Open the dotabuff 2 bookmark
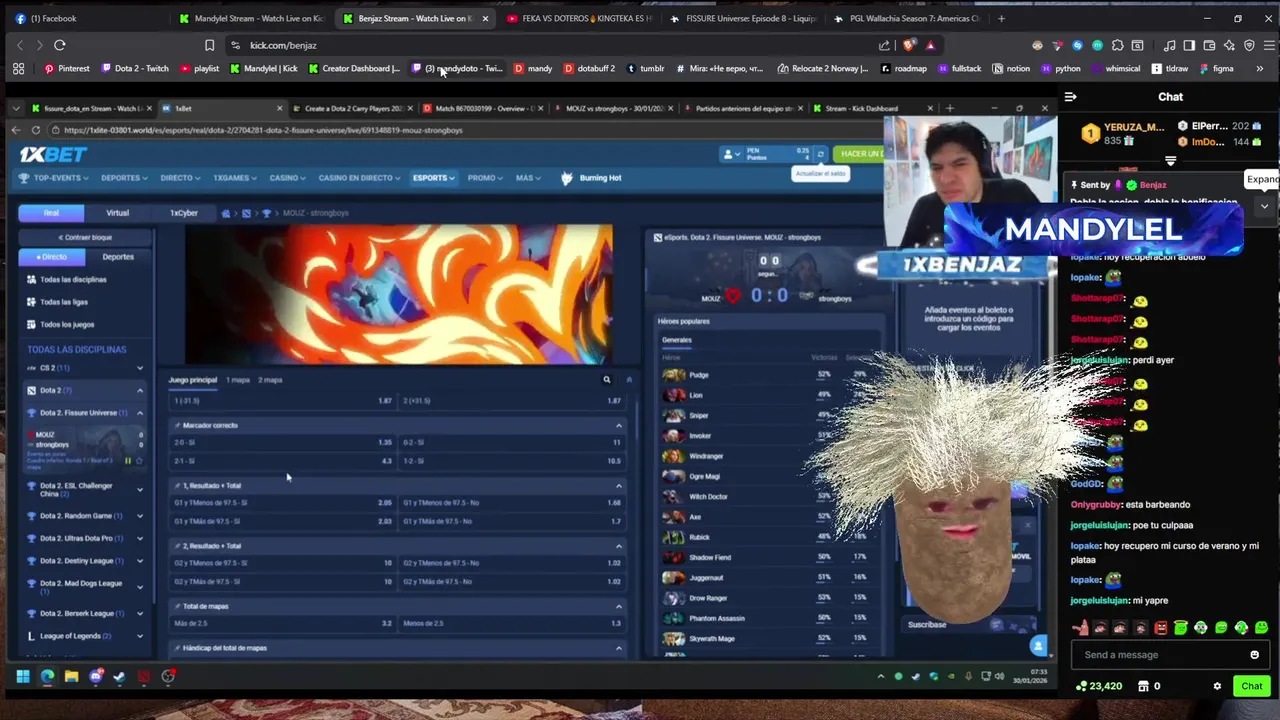 point(589,69)
